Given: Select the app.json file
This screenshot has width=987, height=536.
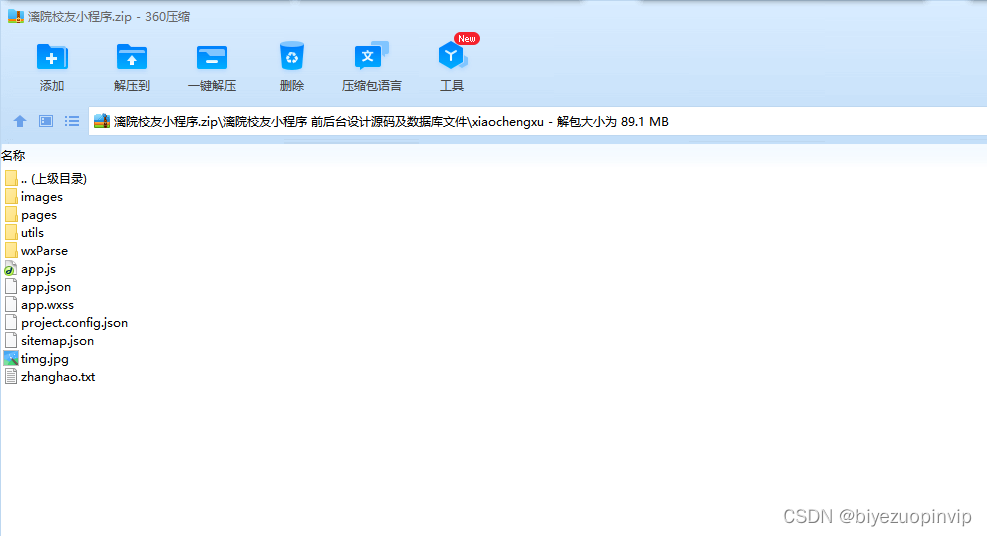Looking at the screenshot, I should pos(37,287).
